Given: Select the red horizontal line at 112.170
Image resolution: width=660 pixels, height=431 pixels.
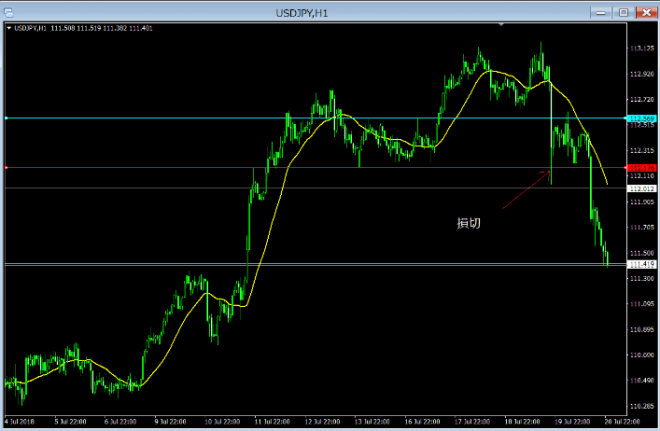Looking at the screenshot, I should [150, 168].
